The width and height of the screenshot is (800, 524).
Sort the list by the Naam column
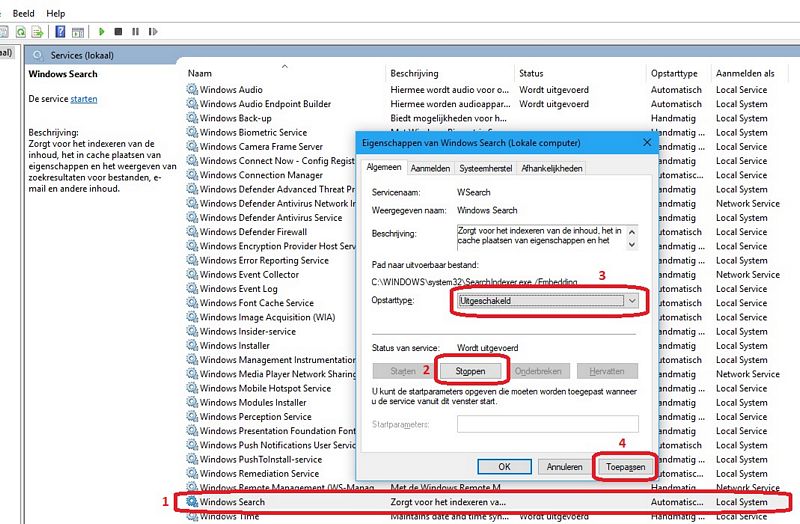pyautogui.click(x=199, y=73)
